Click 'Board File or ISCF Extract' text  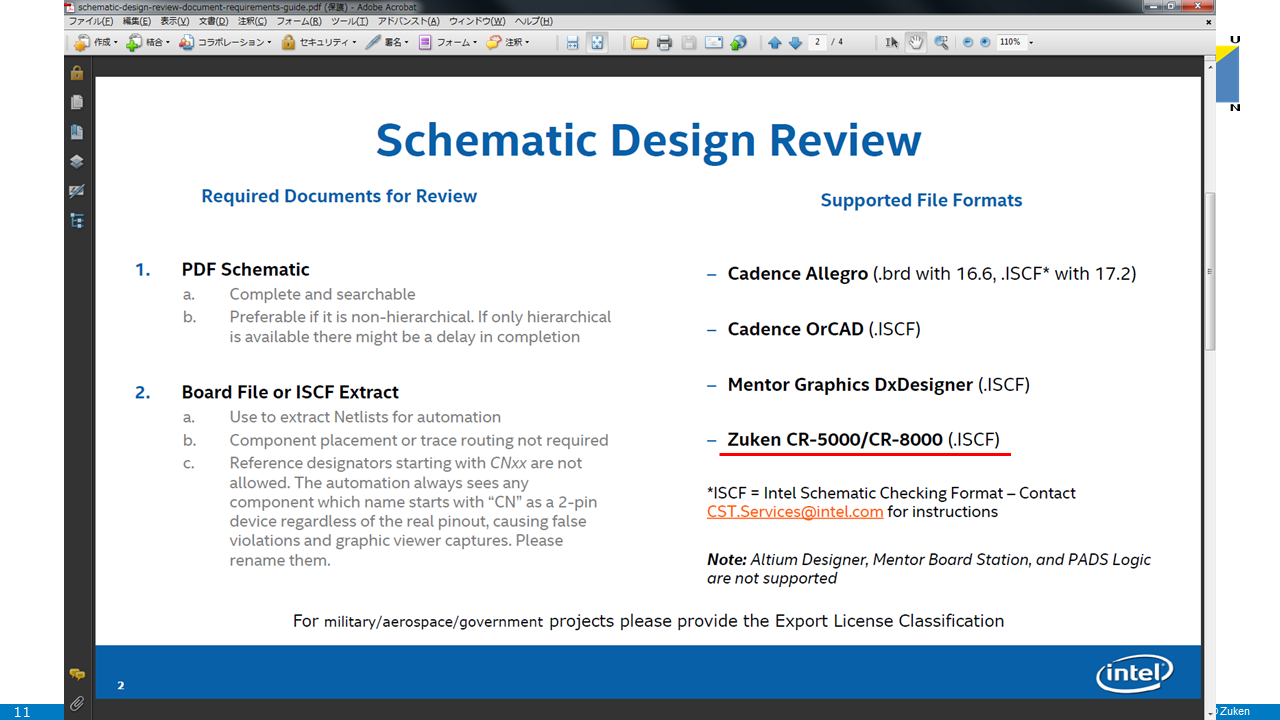(290, 392)
